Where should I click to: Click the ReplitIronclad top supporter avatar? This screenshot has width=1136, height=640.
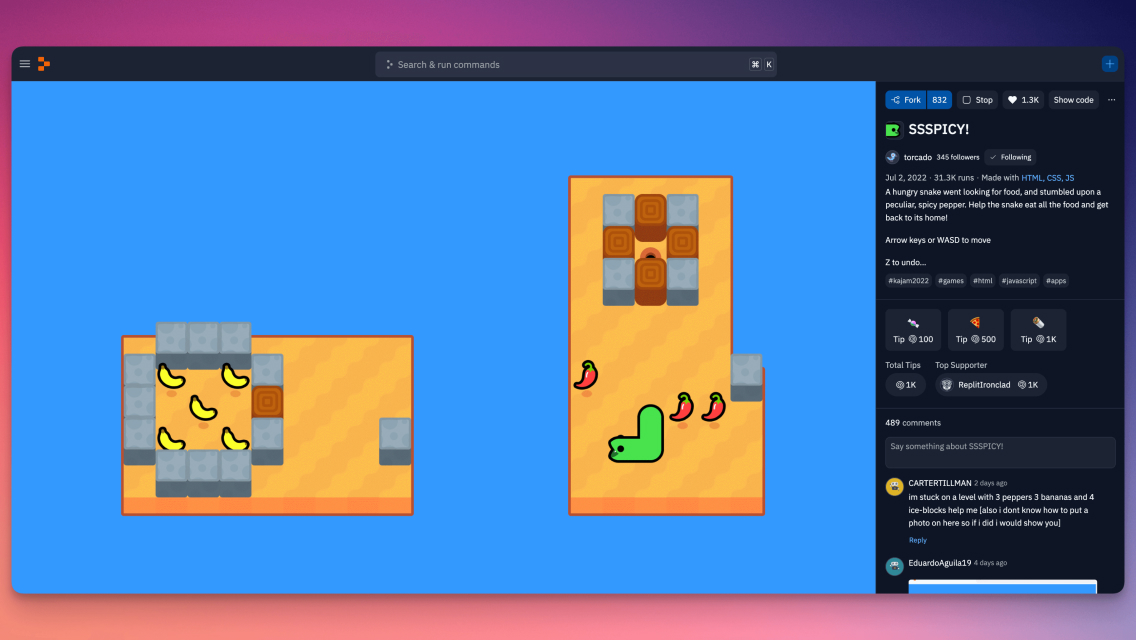tap(946, 384)
